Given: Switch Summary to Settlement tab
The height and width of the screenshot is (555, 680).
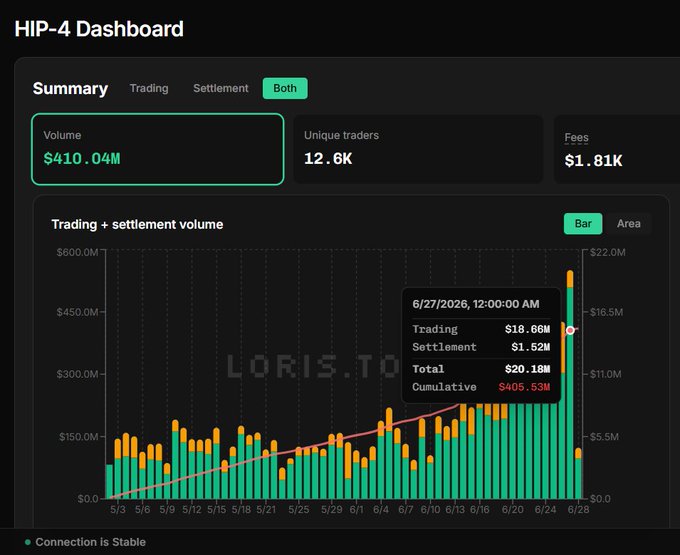Looking at the screenshot, I should click(x=221, y=88).
